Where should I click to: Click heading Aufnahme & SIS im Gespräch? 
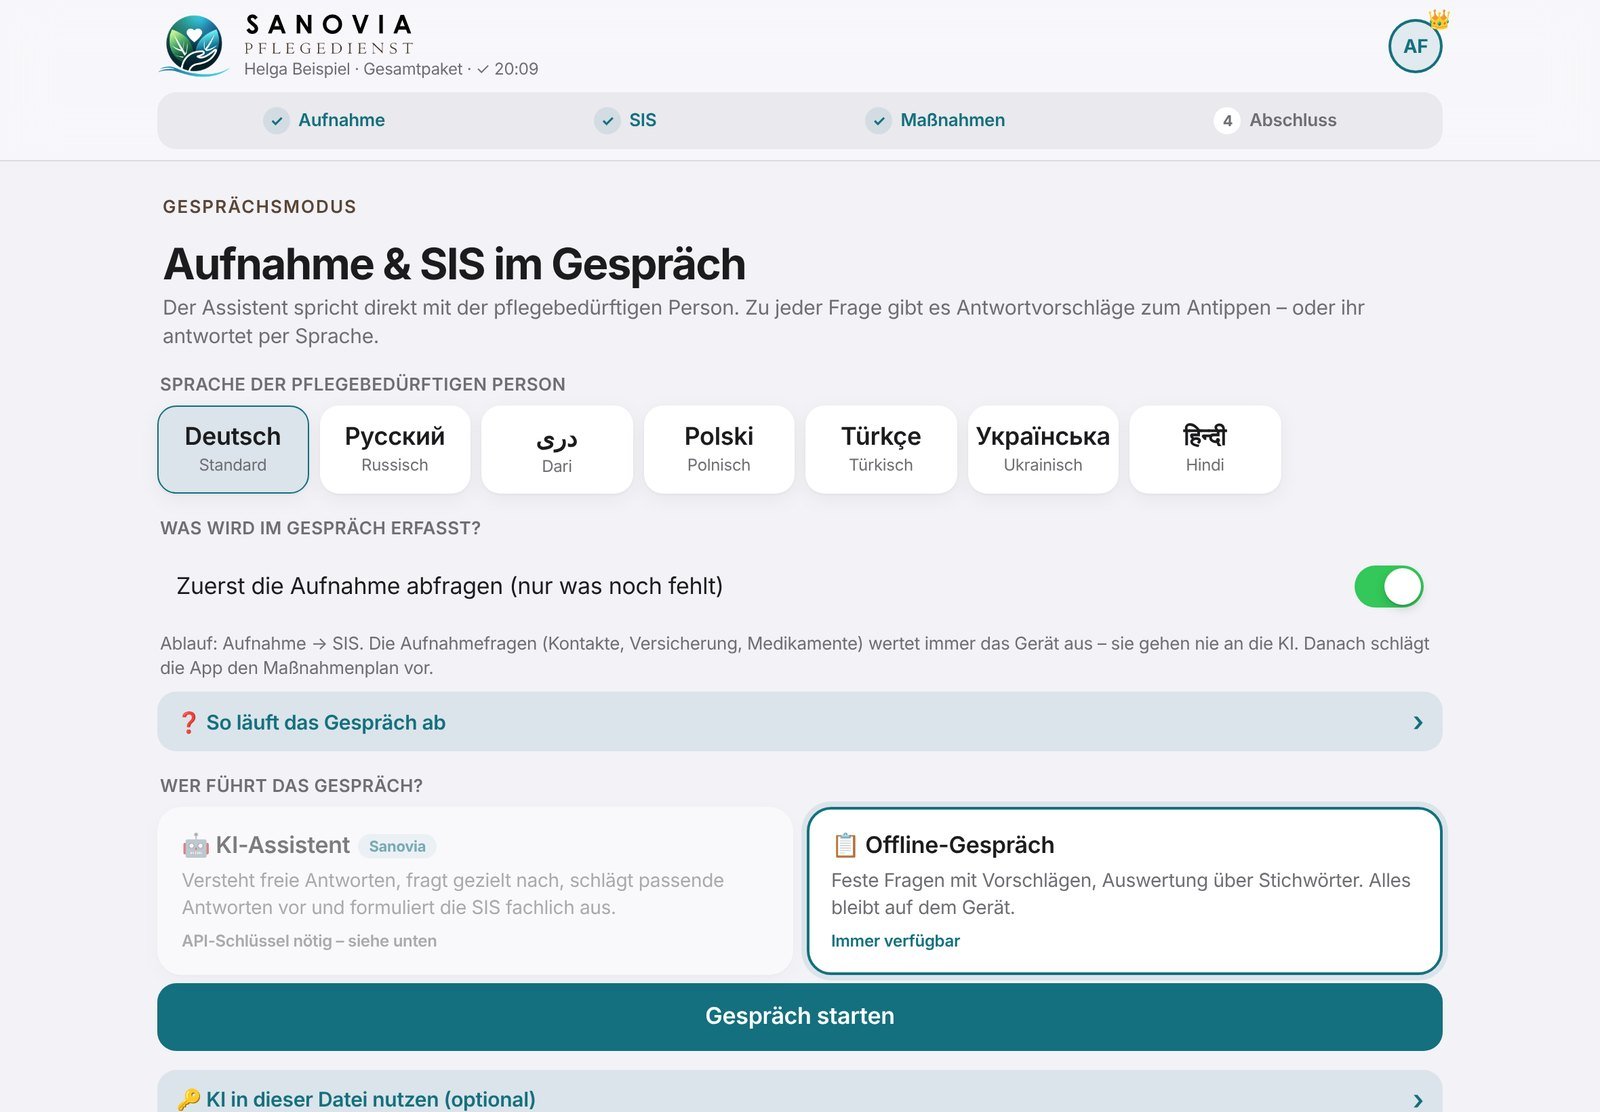click(454, 265)
